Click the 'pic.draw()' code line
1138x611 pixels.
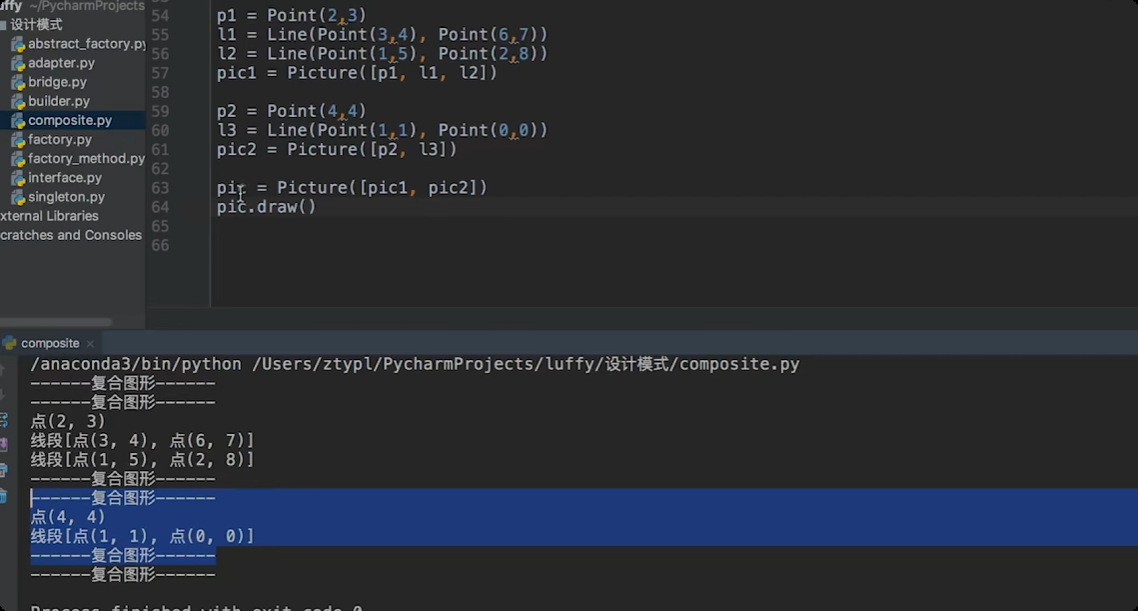tap(266, 207)
